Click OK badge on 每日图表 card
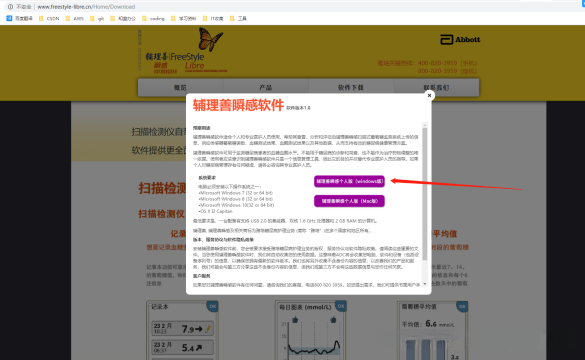 pos(341,306)
